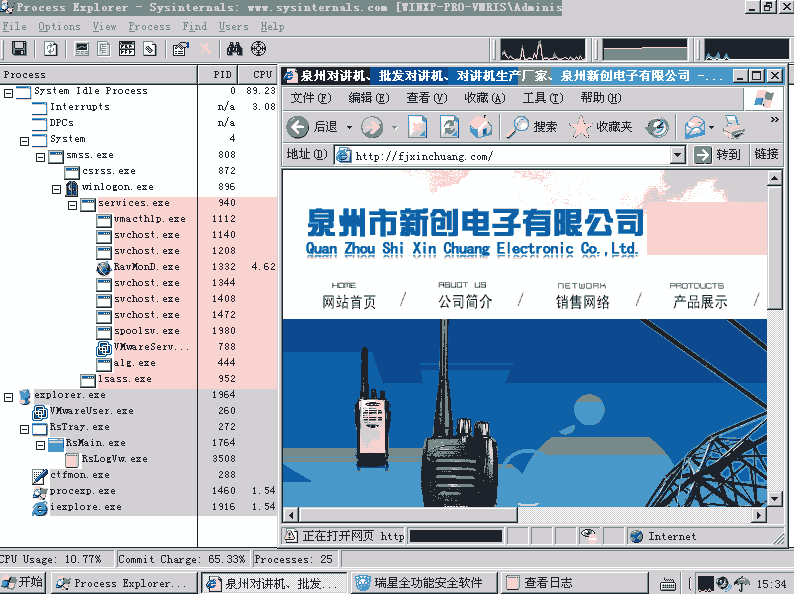Viewport: 794px width, 594px height.
Task: Switch to 查看日志 taskbar button
Action: [576, 583]
